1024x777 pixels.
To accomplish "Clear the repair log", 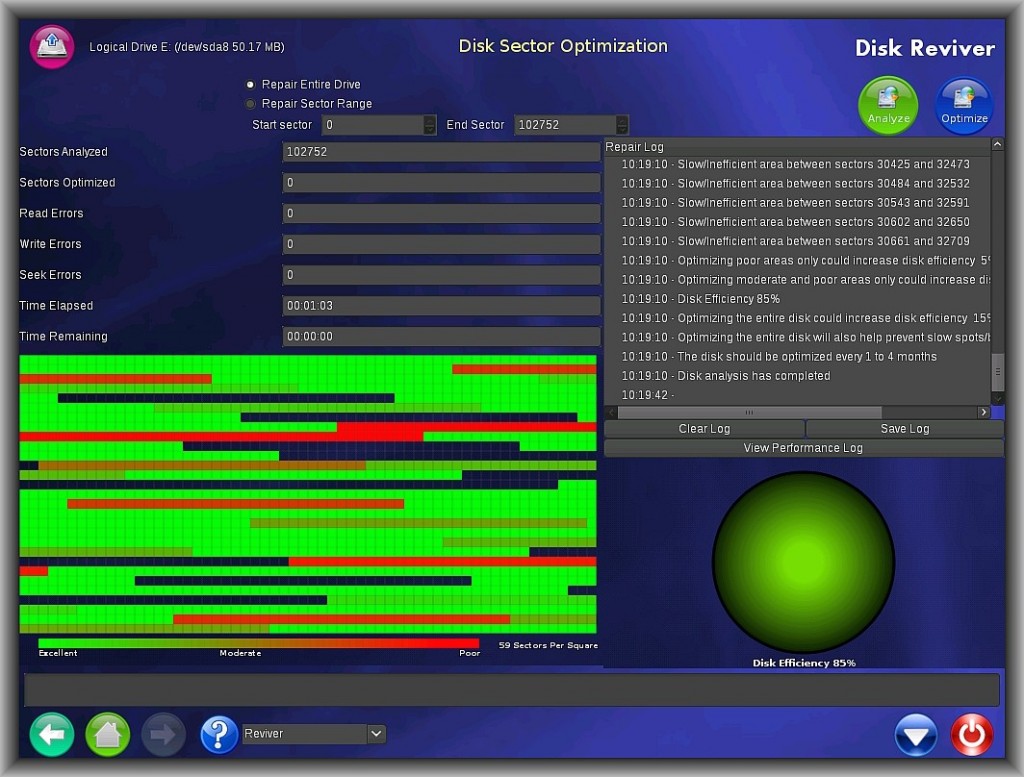I will click(704, 429).
